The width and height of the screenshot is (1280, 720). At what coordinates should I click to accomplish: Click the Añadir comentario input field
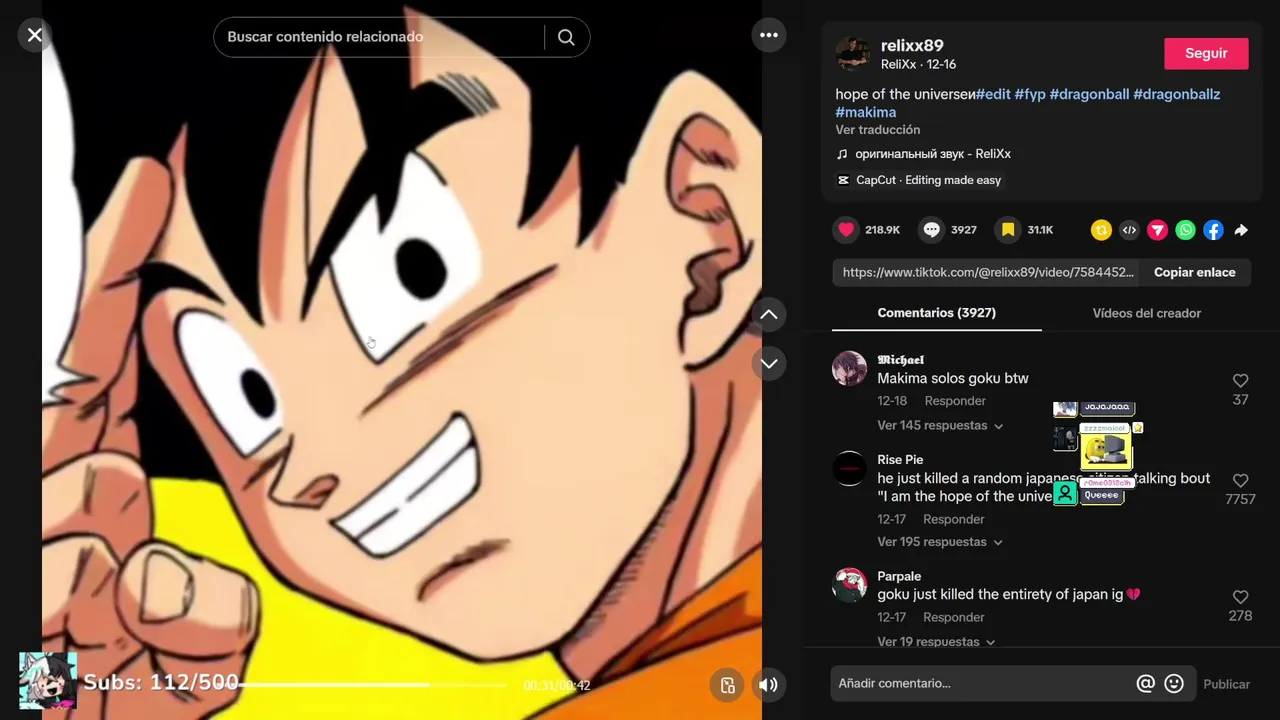click(x=982, y=684)
